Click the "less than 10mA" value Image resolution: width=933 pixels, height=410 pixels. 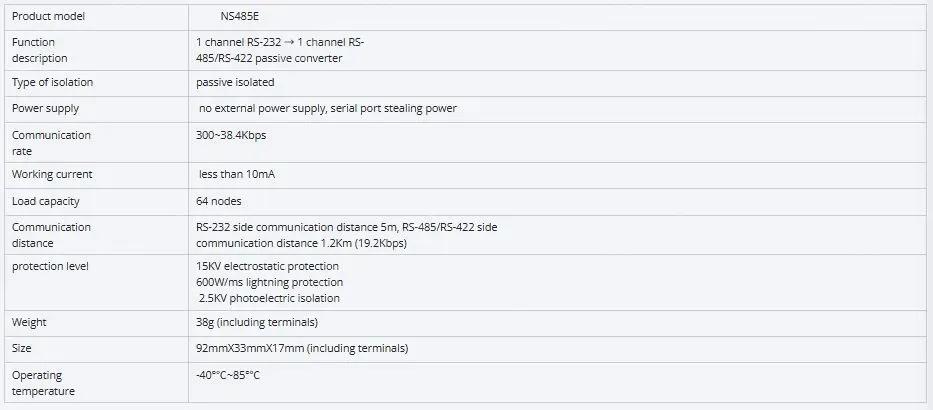[x=237, y=175]
